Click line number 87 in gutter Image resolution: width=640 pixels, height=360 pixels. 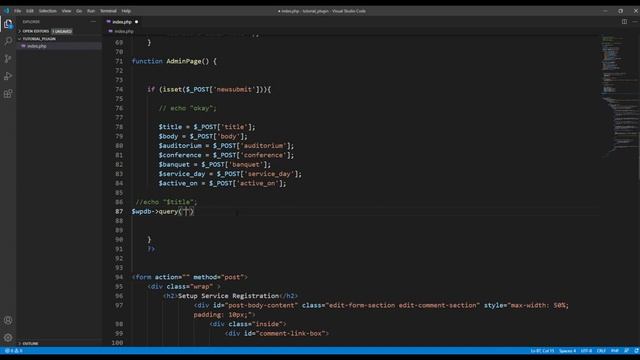tap(119, 211)
